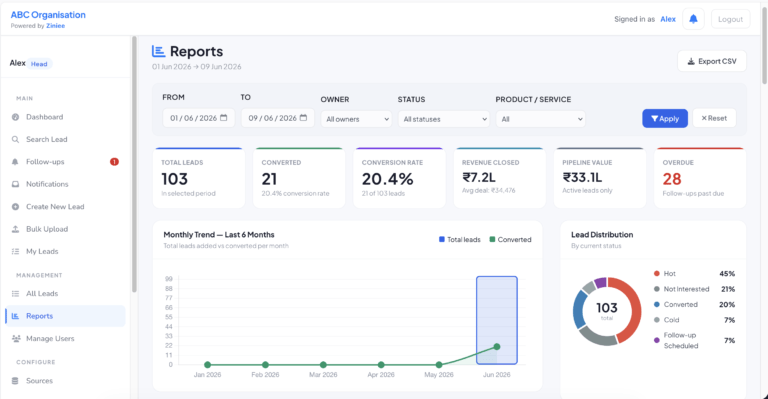768x399 pixels.
Task: Open calendar picker in FROM date field
Action: click(x=224, y=118)
